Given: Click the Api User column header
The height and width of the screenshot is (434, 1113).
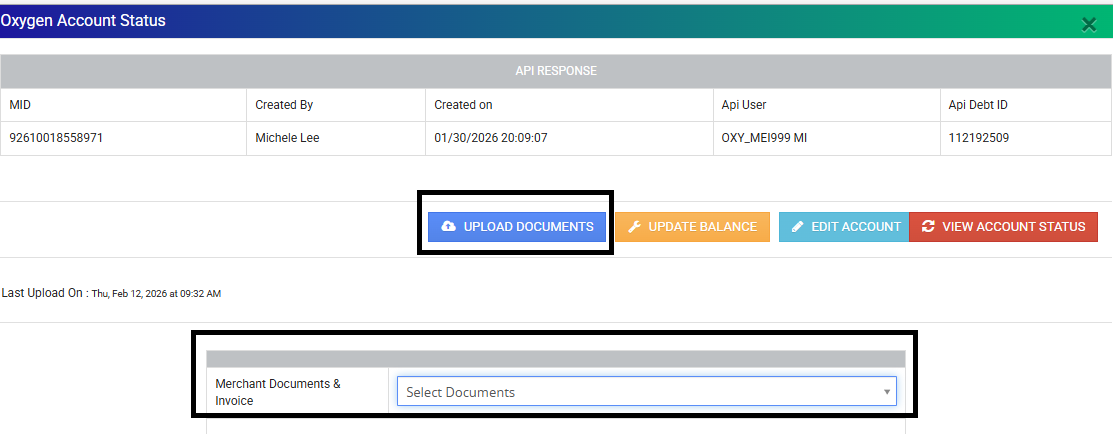Looking at the screenshot, I should pos(744,104).
